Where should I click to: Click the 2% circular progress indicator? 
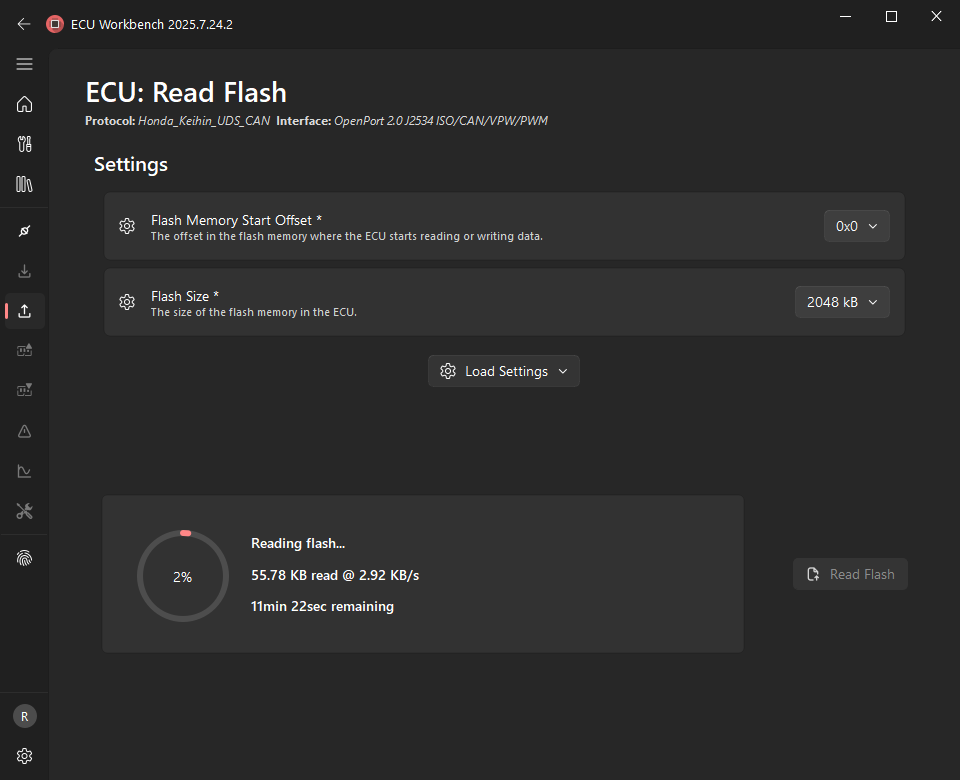[x=183, y=576]
